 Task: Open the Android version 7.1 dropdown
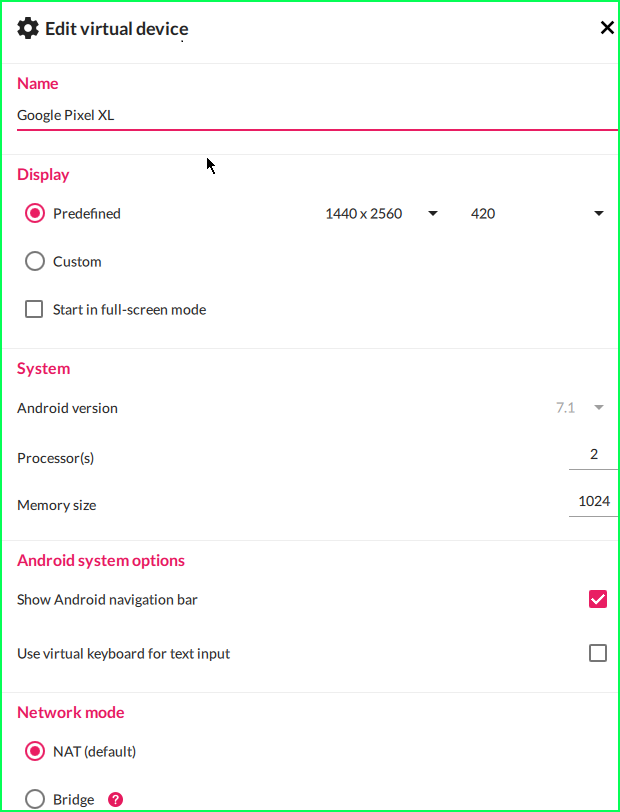tap(580, 407)
